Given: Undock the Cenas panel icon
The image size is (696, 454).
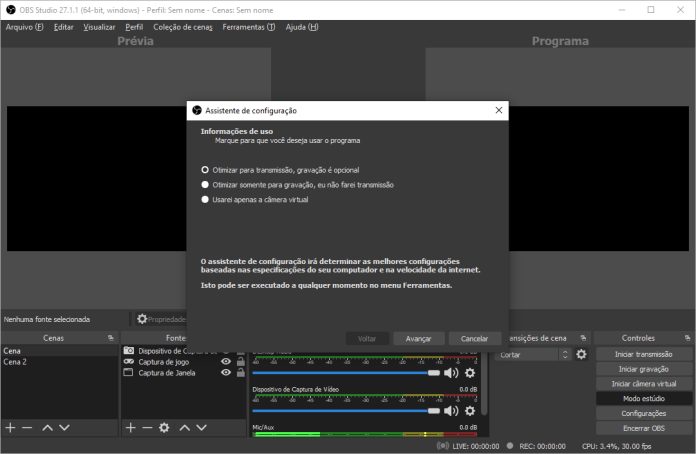Looking at the screenshot, I should [111, 338].
